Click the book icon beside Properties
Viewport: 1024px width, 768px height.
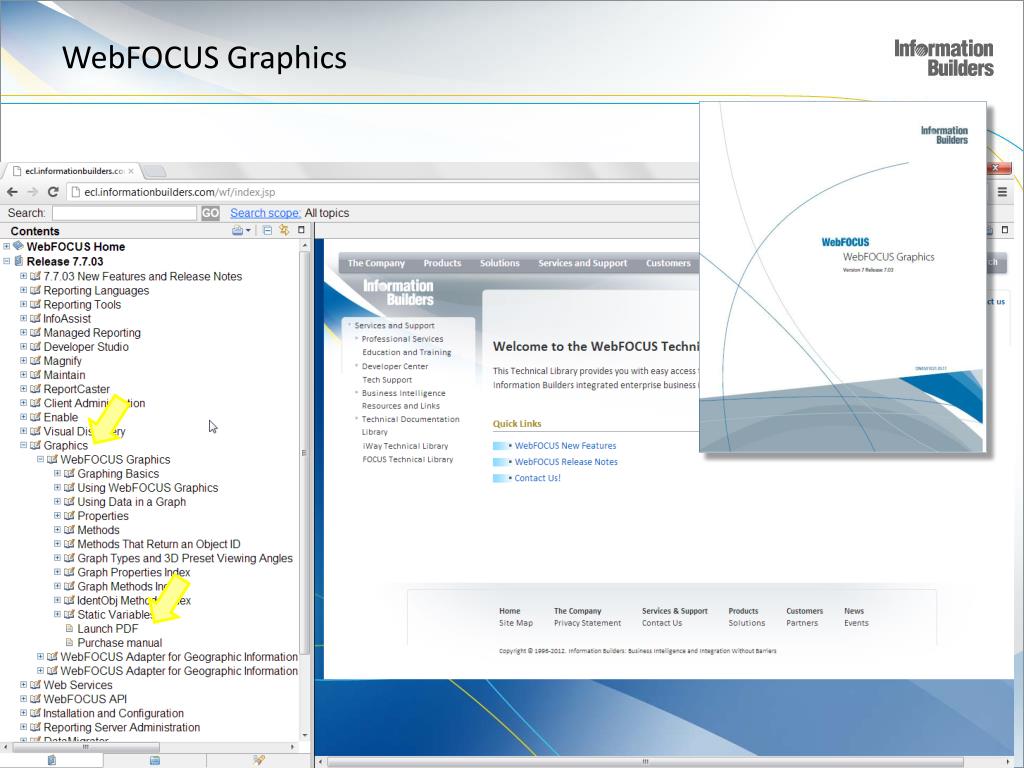pos(69,516)
